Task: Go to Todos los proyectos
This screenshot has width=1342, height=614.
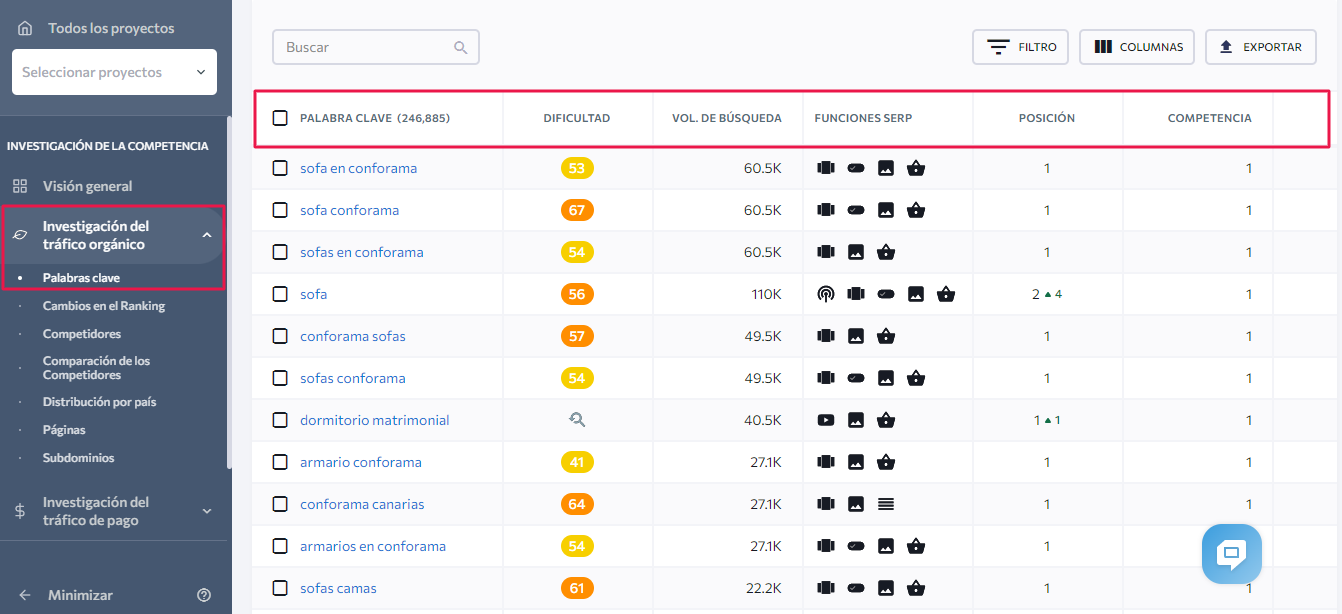Action: 111,28
